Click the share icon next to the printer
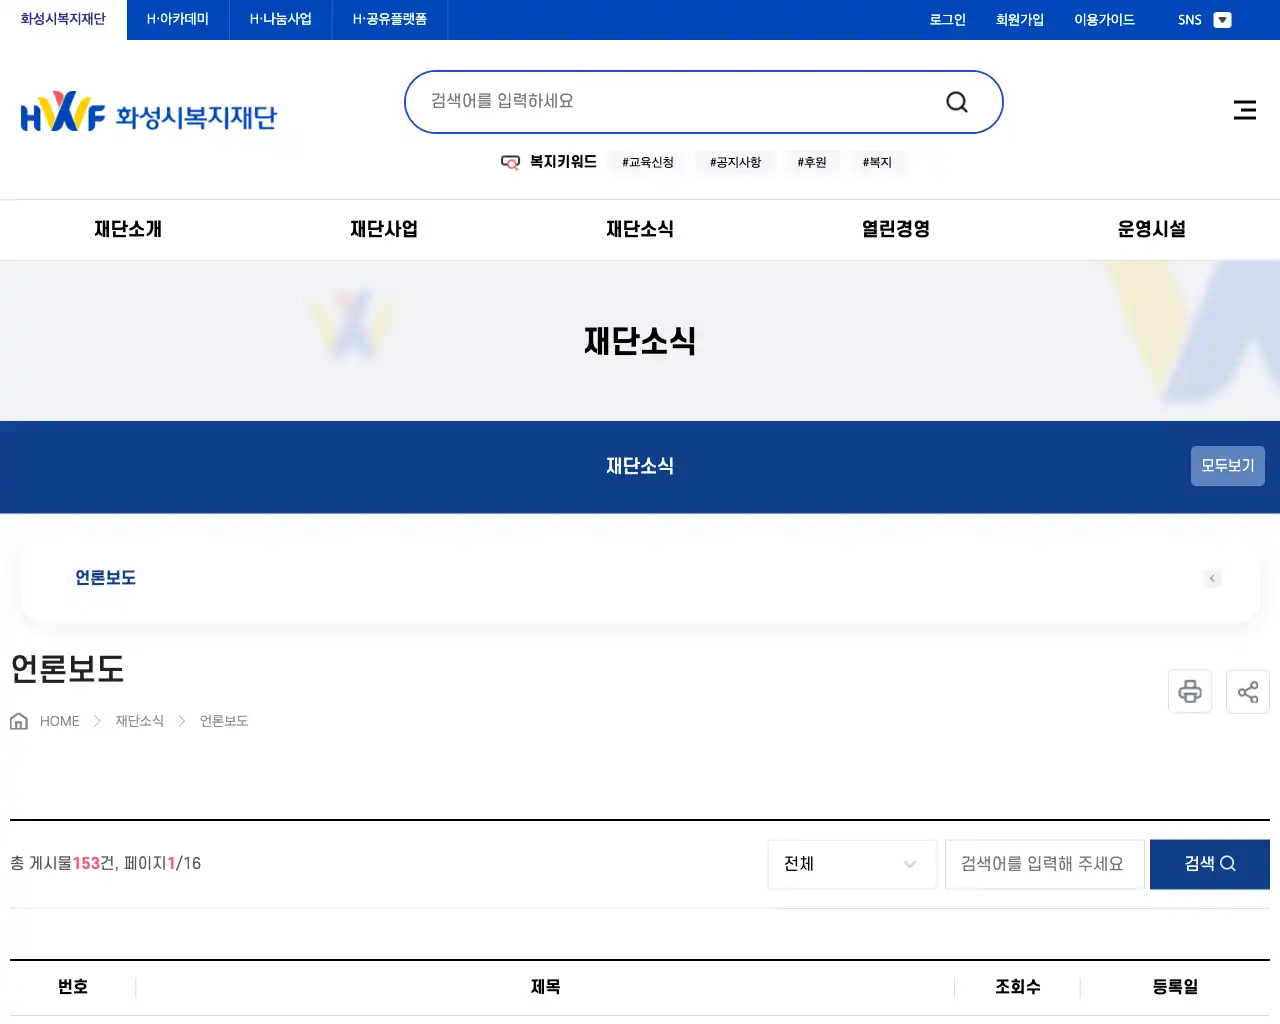 click(x=1247, y=691)
